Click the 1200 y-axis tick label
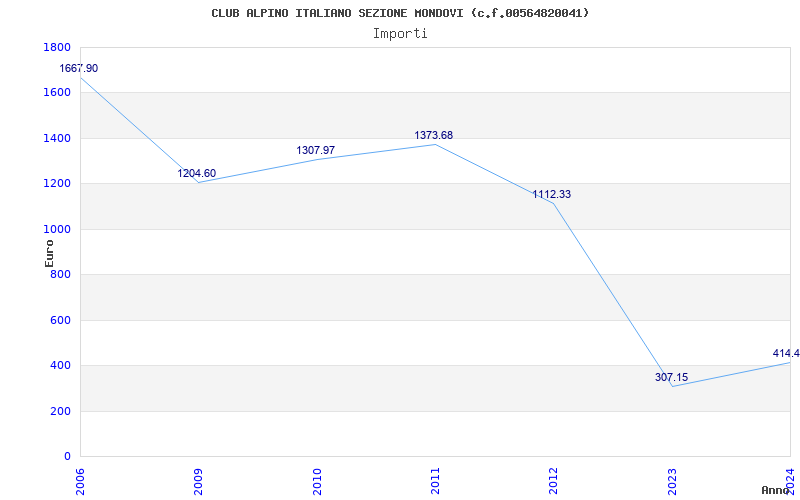Image resolution: width=800 pixels, height=500 pixels. pyautogui.click(x=57, y=184)
